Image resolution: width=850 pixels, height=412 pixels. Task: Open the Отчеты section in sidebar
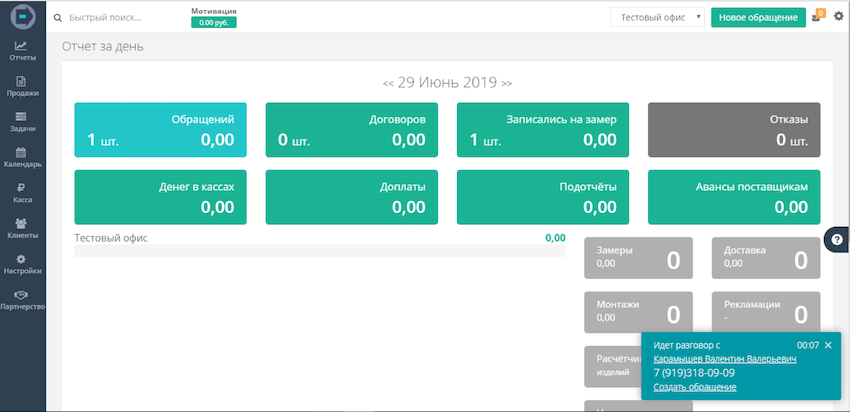(x=22, y=50)
